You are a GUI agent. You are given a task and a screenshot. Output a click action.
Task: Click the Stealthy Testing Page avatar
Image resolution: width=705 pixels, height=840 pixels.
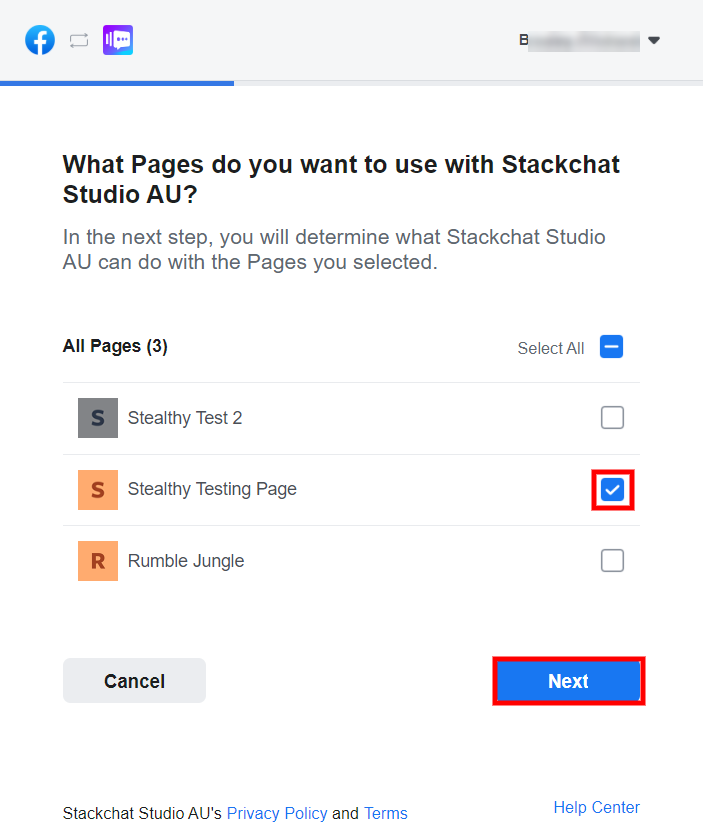pyautogui.click(x=98, y=490)
